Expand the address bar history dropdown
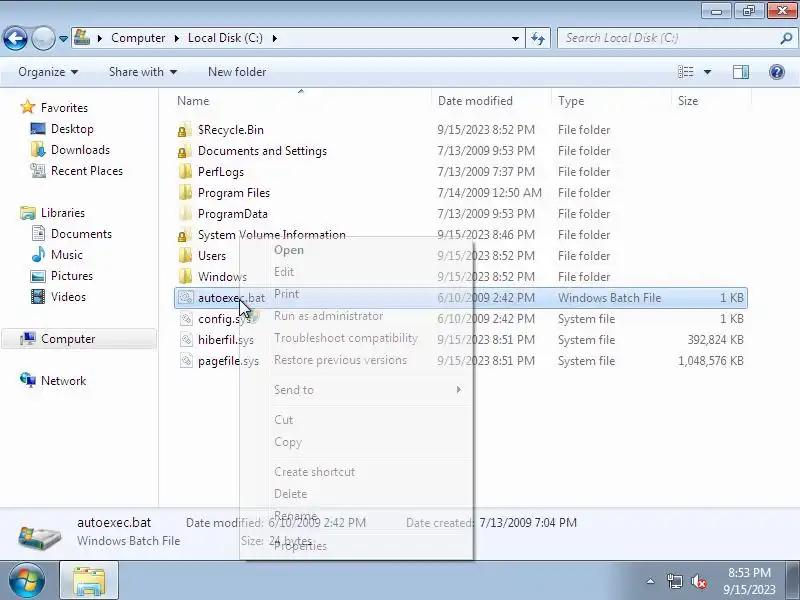Image resolution: width=800 pixels, height=600 pixels. (515, 38)
